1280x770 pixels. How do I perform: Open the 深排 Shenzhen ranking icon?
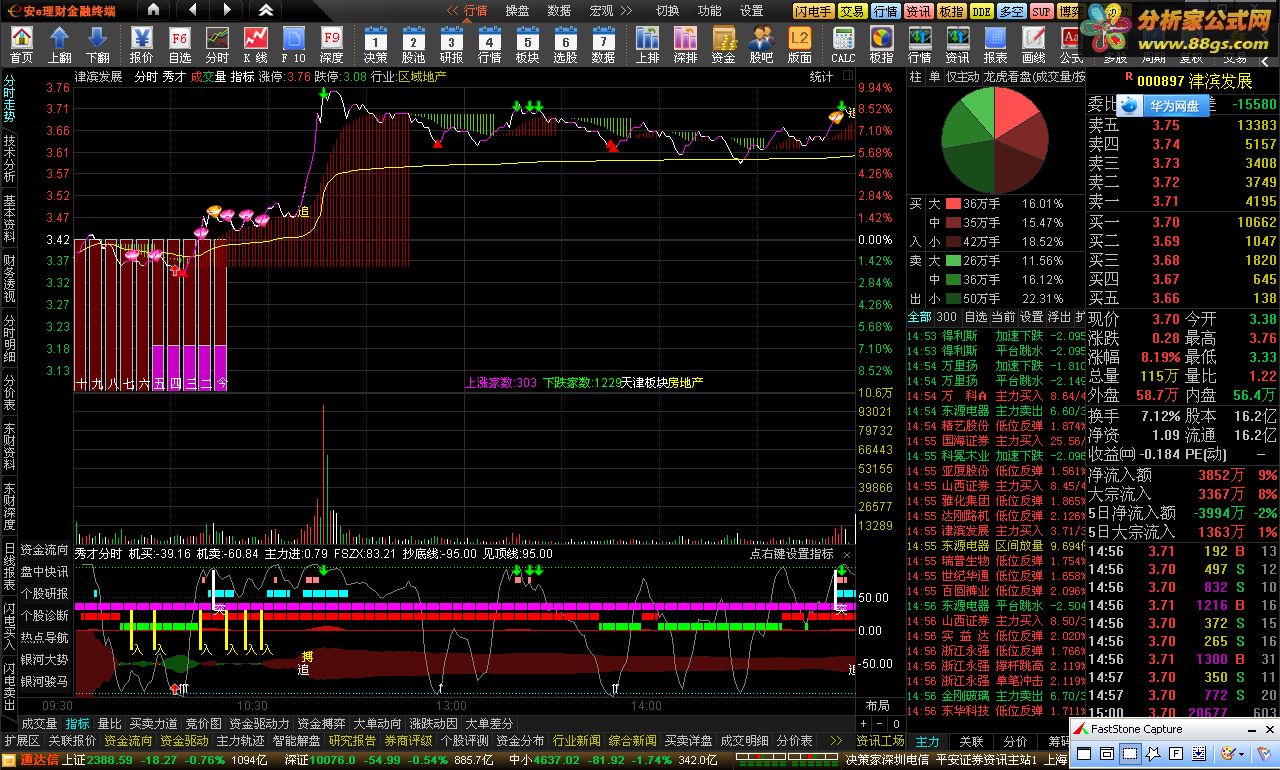685,44
